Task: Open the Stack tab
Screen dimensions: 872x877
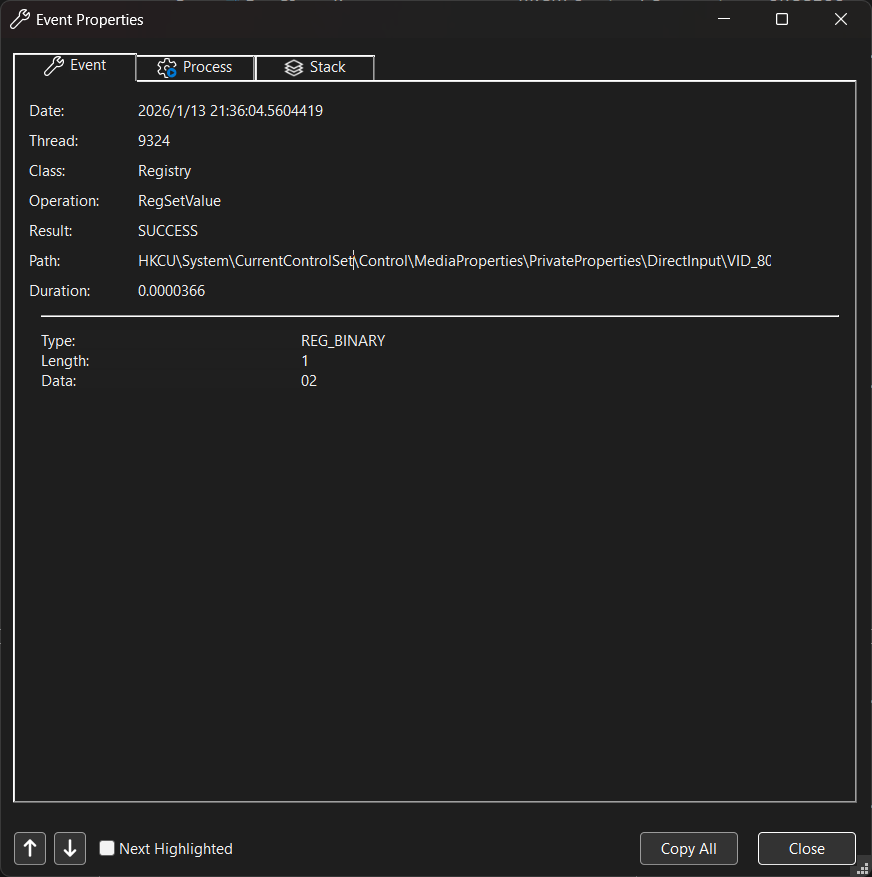Action: (315, 67)
